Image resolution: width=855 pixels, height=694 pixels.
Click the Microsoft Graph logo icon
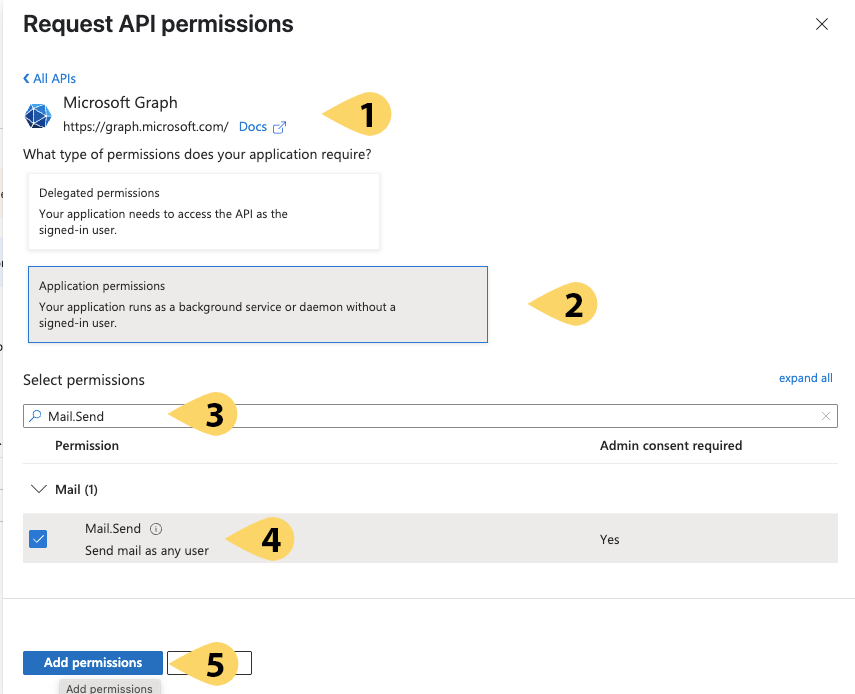pyautogui.click(x=38, y=116)
